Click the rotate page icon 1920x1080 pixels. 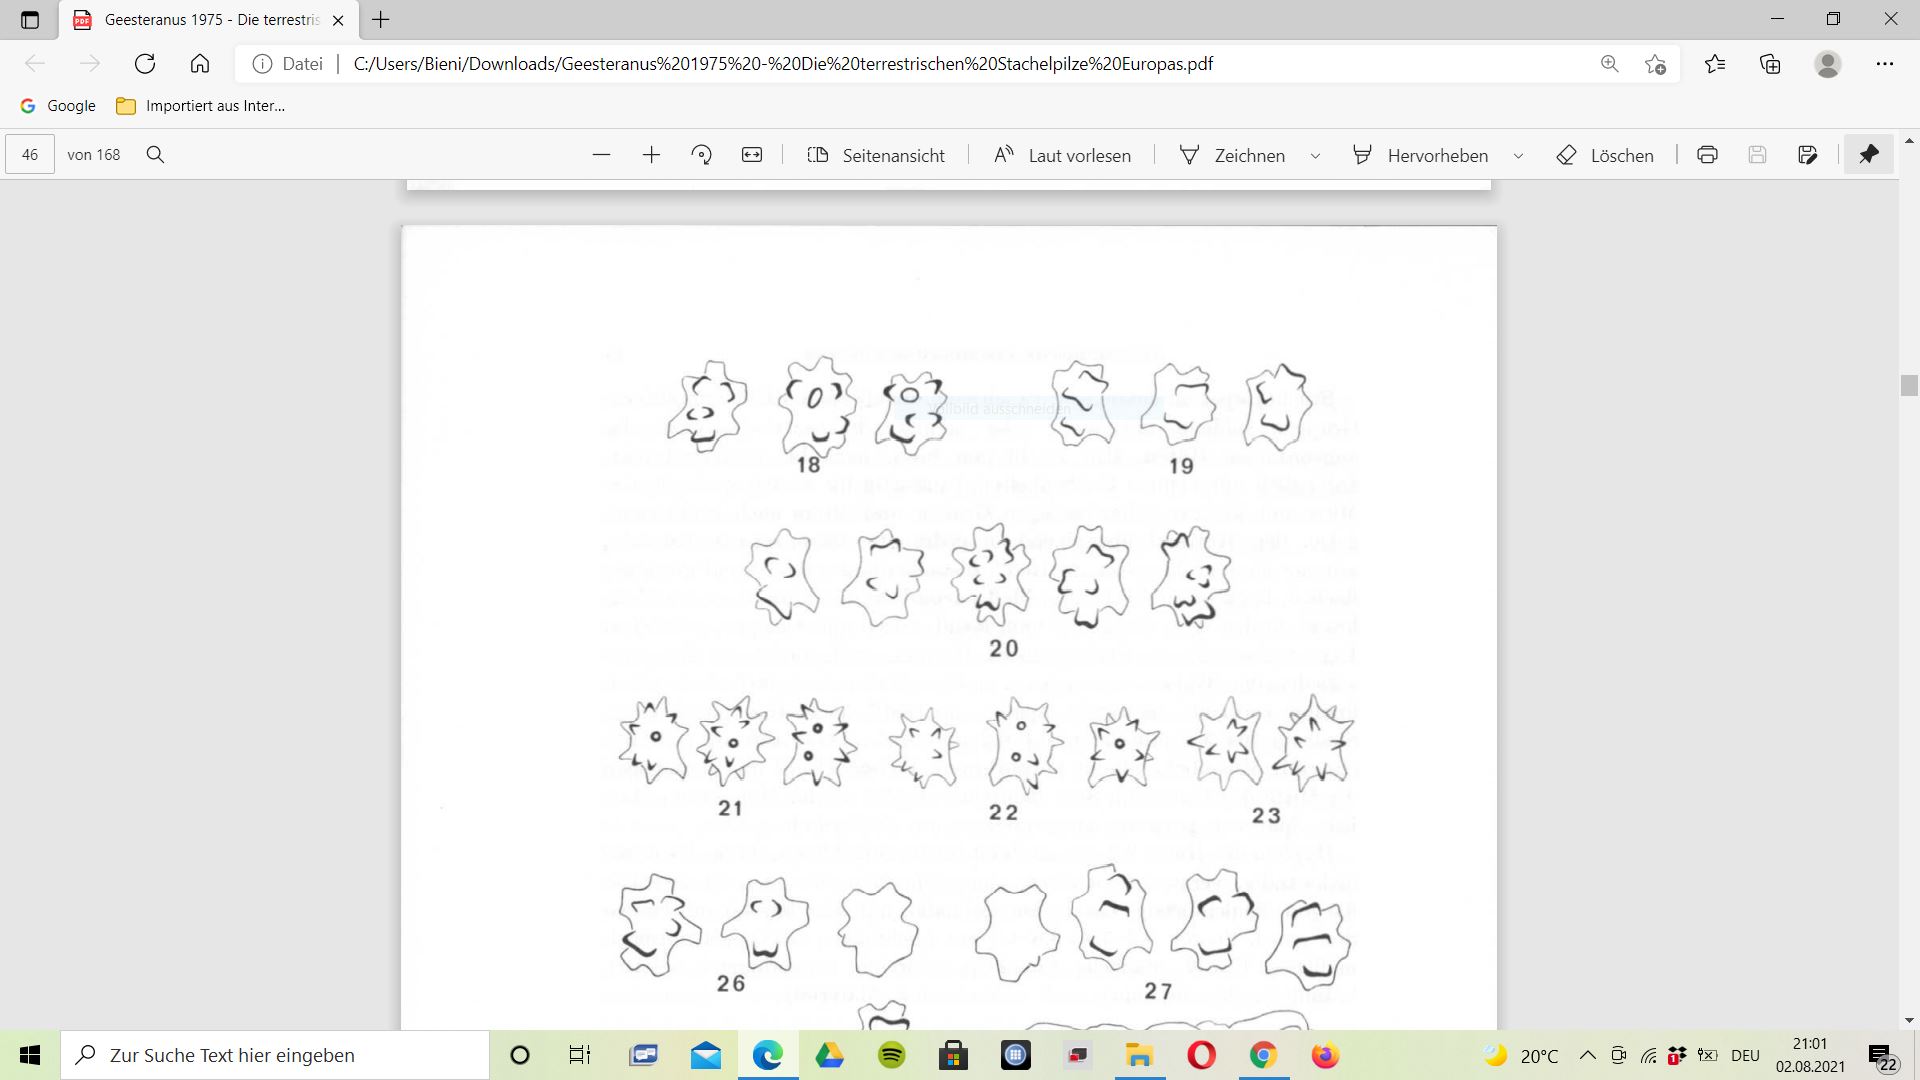(701, 155)
